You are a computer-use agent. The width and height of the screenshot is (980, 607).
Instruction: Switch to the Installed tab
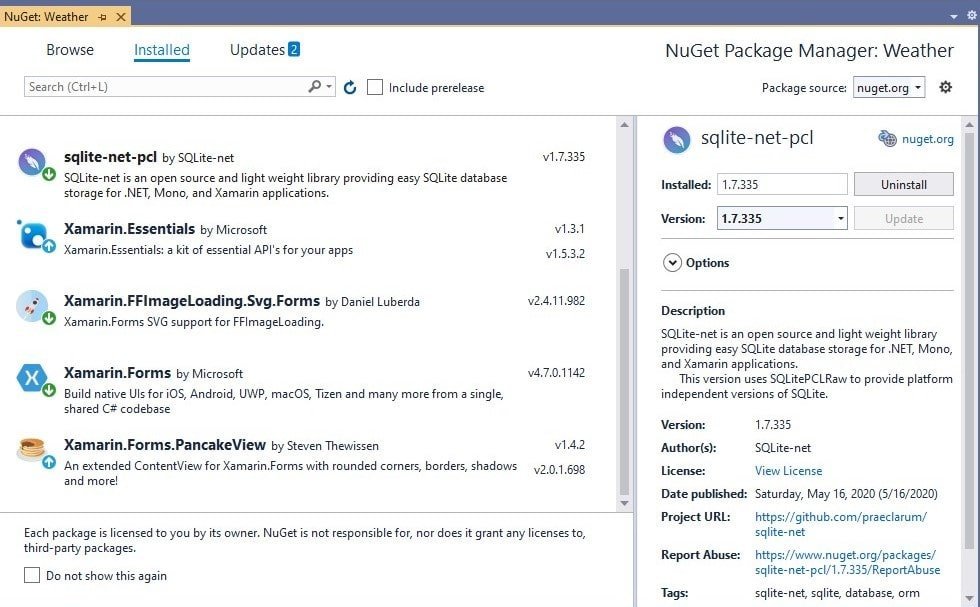(x=162, y=50)
